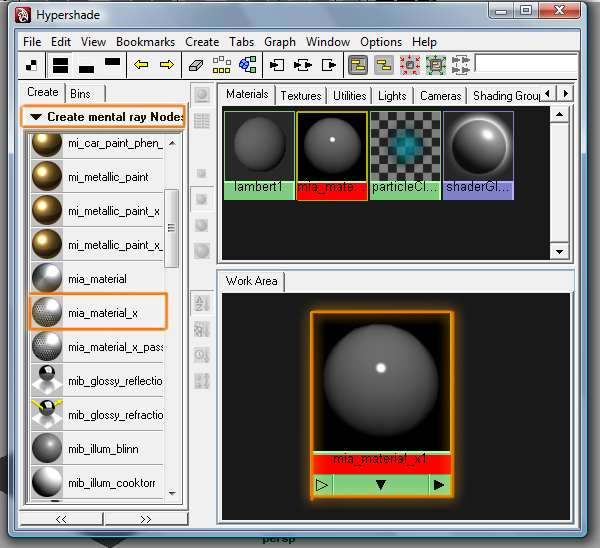The height and width of the screenshot is (548, 600).
Task: Open the Bookmarks menu
Action: [146, 42]
